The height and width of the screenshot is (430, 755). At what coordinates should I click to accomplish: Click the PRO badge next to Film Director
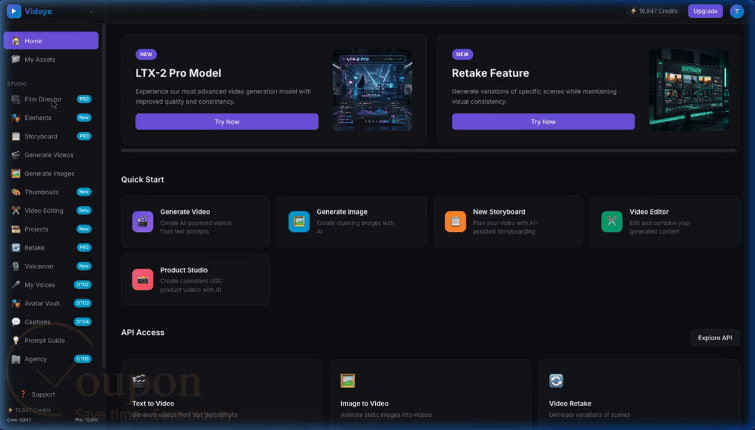[x=84, y=99]
